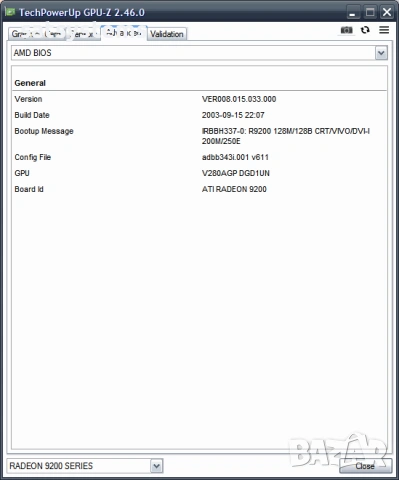
Task: Click the AMD BIOS combo box field
Action: click(199, 53)
